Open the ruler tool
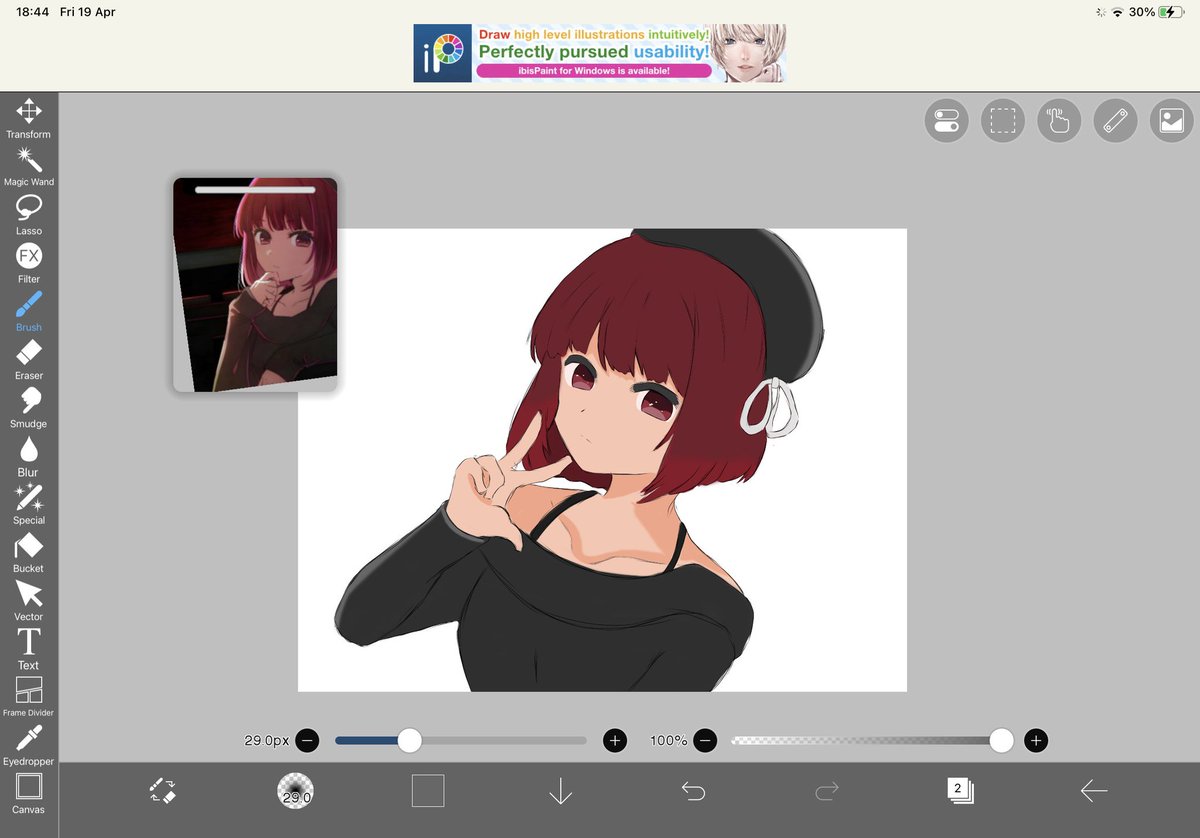 [1115, 121]
